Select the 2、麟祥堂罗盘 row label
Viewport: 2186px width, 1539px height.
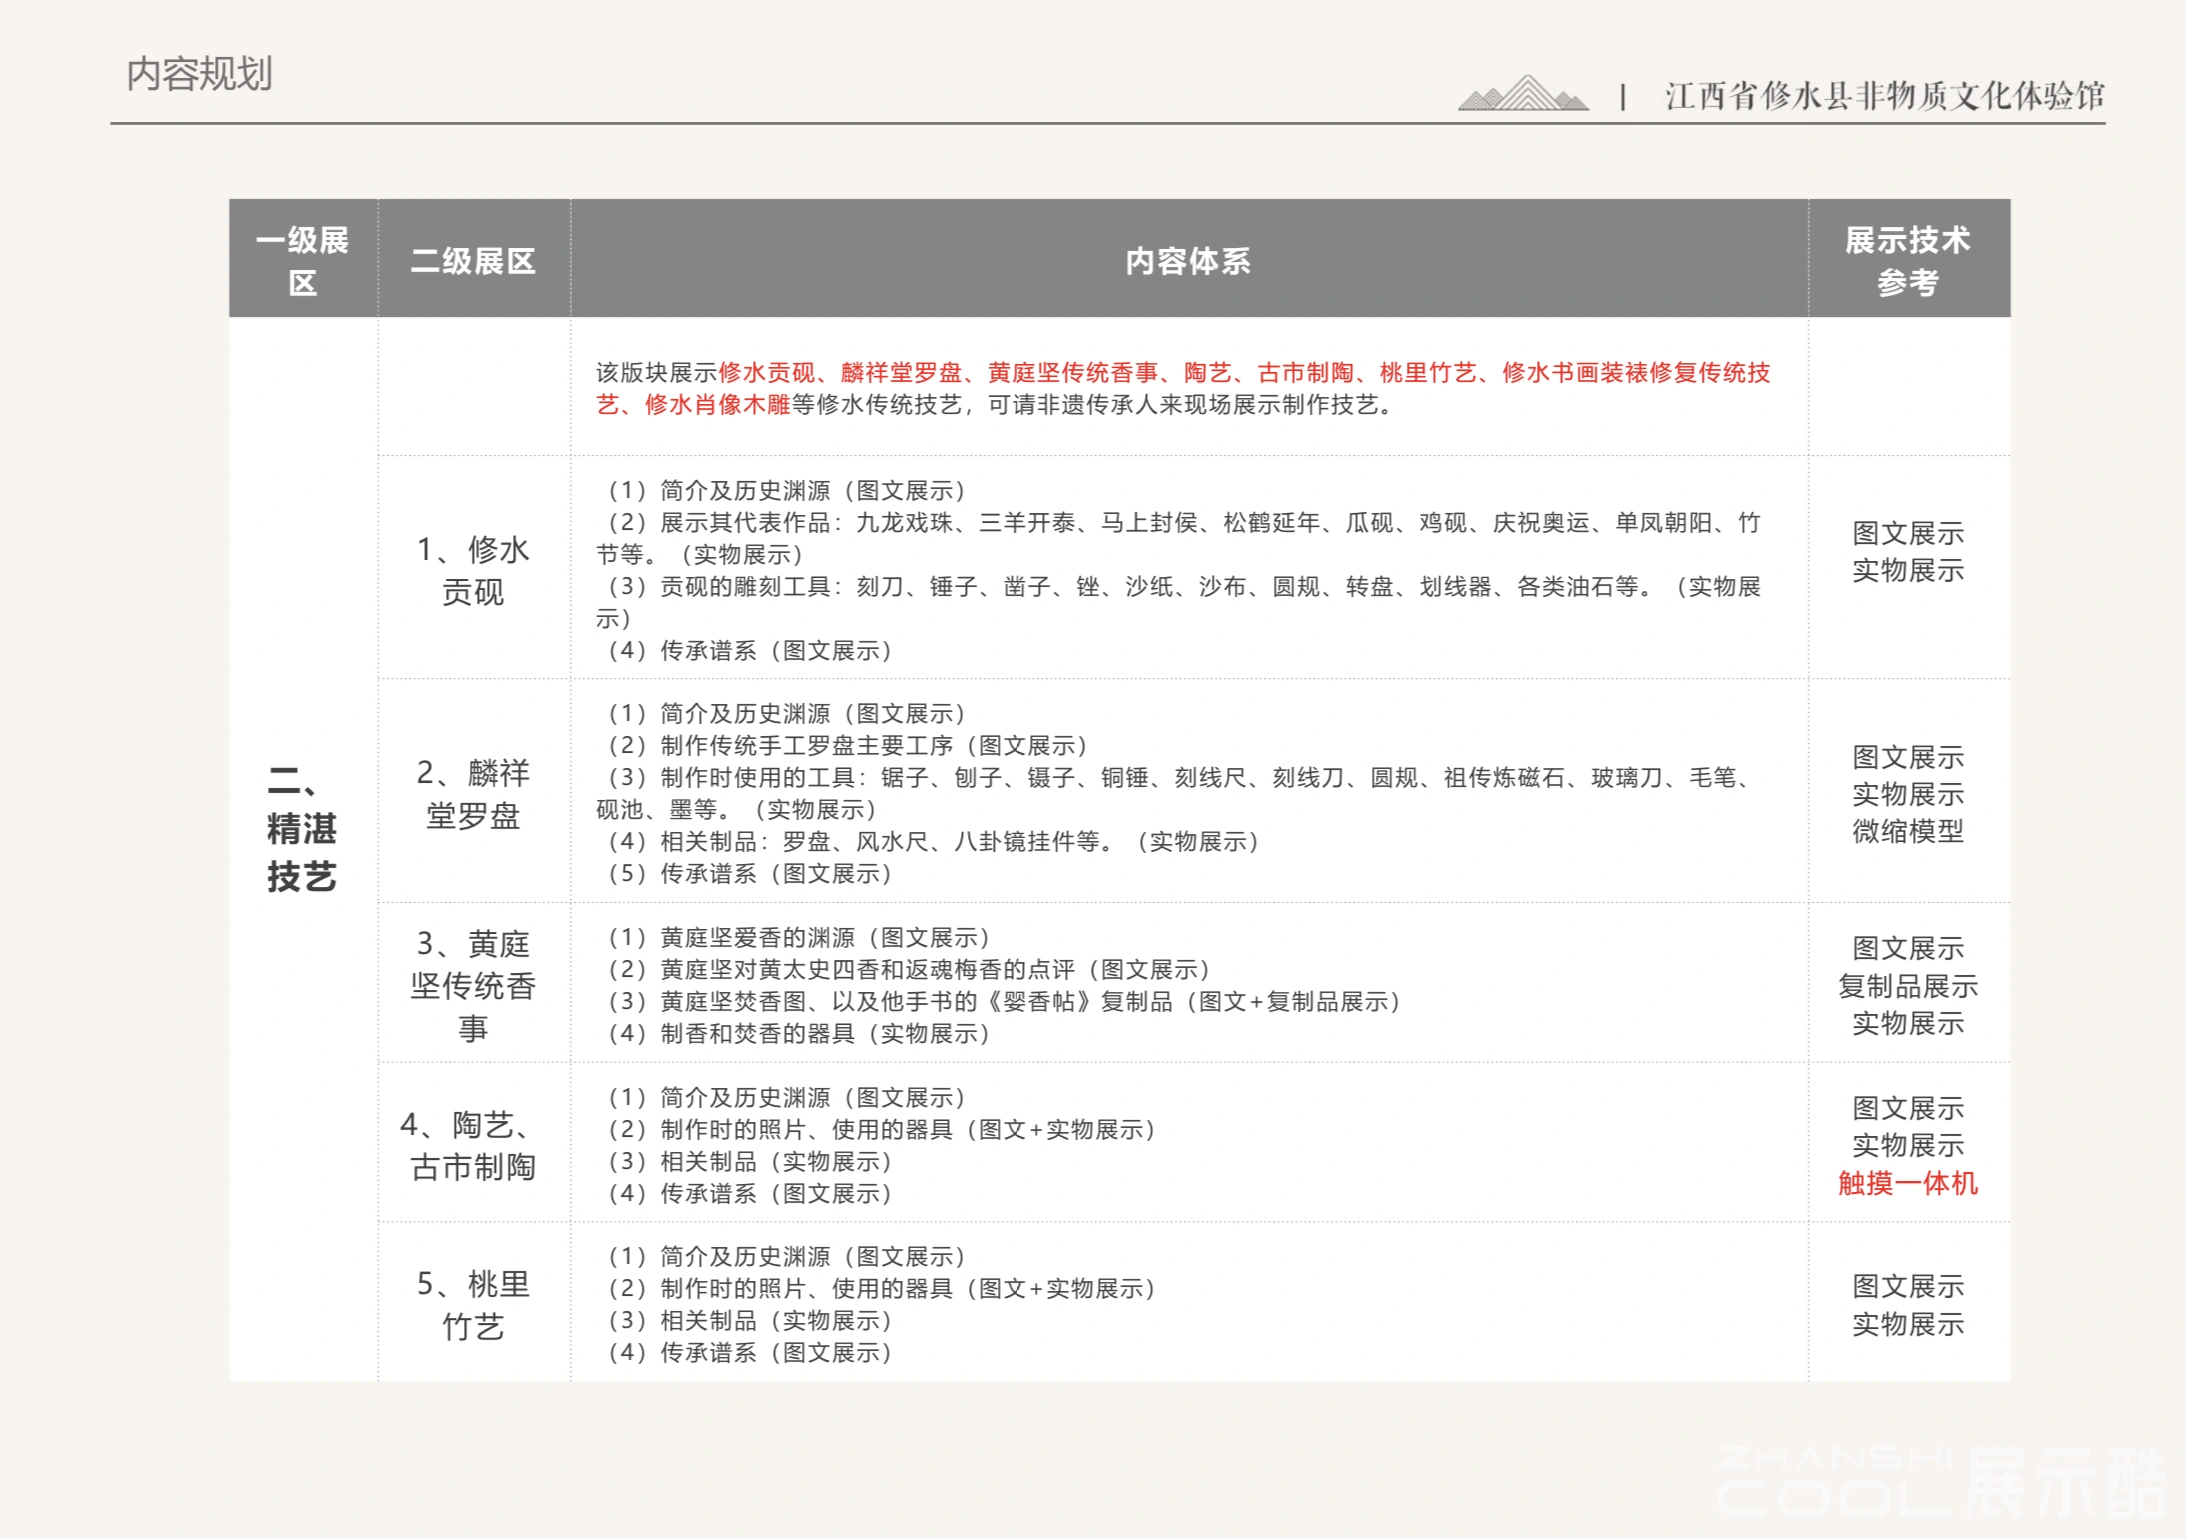473,794
